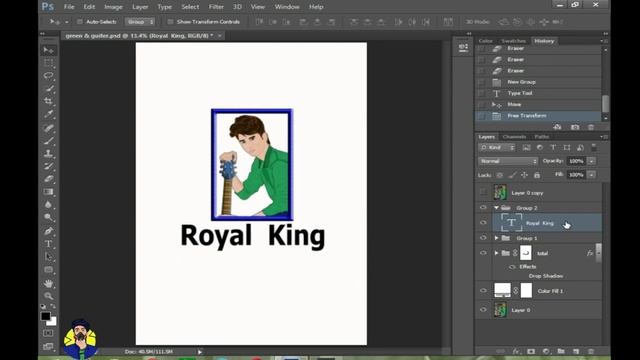
Task: Select the Rectangle shape tool
Action: (49, 269)
